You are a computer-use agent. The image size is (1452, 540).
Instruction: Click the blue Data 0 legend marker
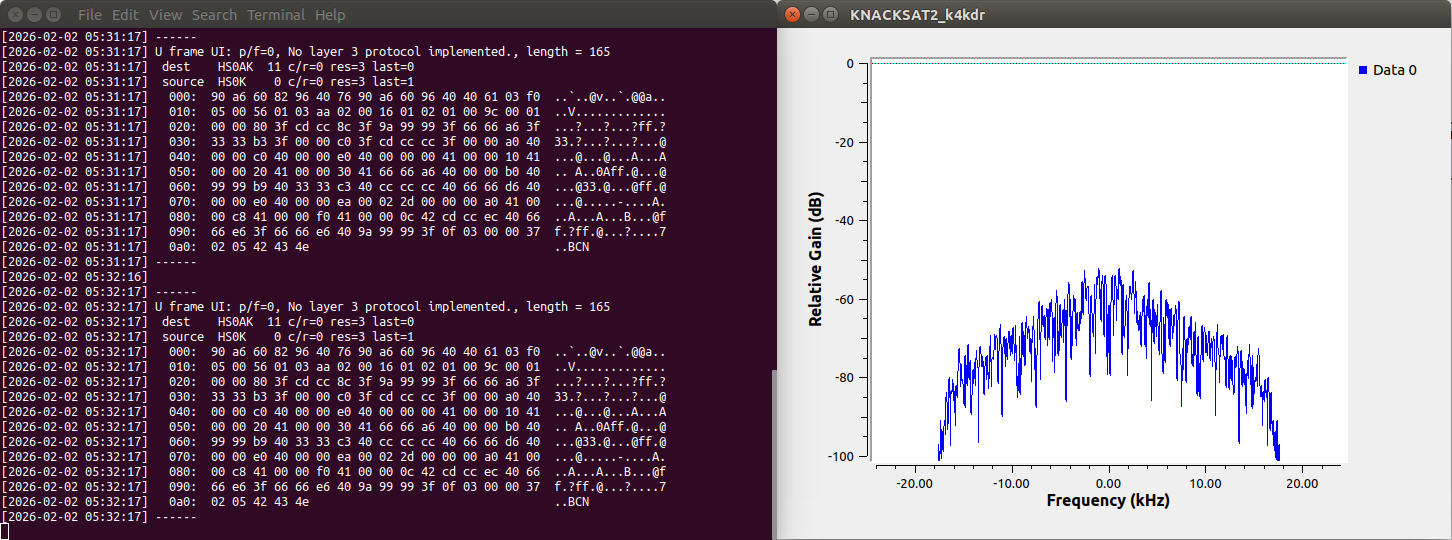pos(1364,71)
